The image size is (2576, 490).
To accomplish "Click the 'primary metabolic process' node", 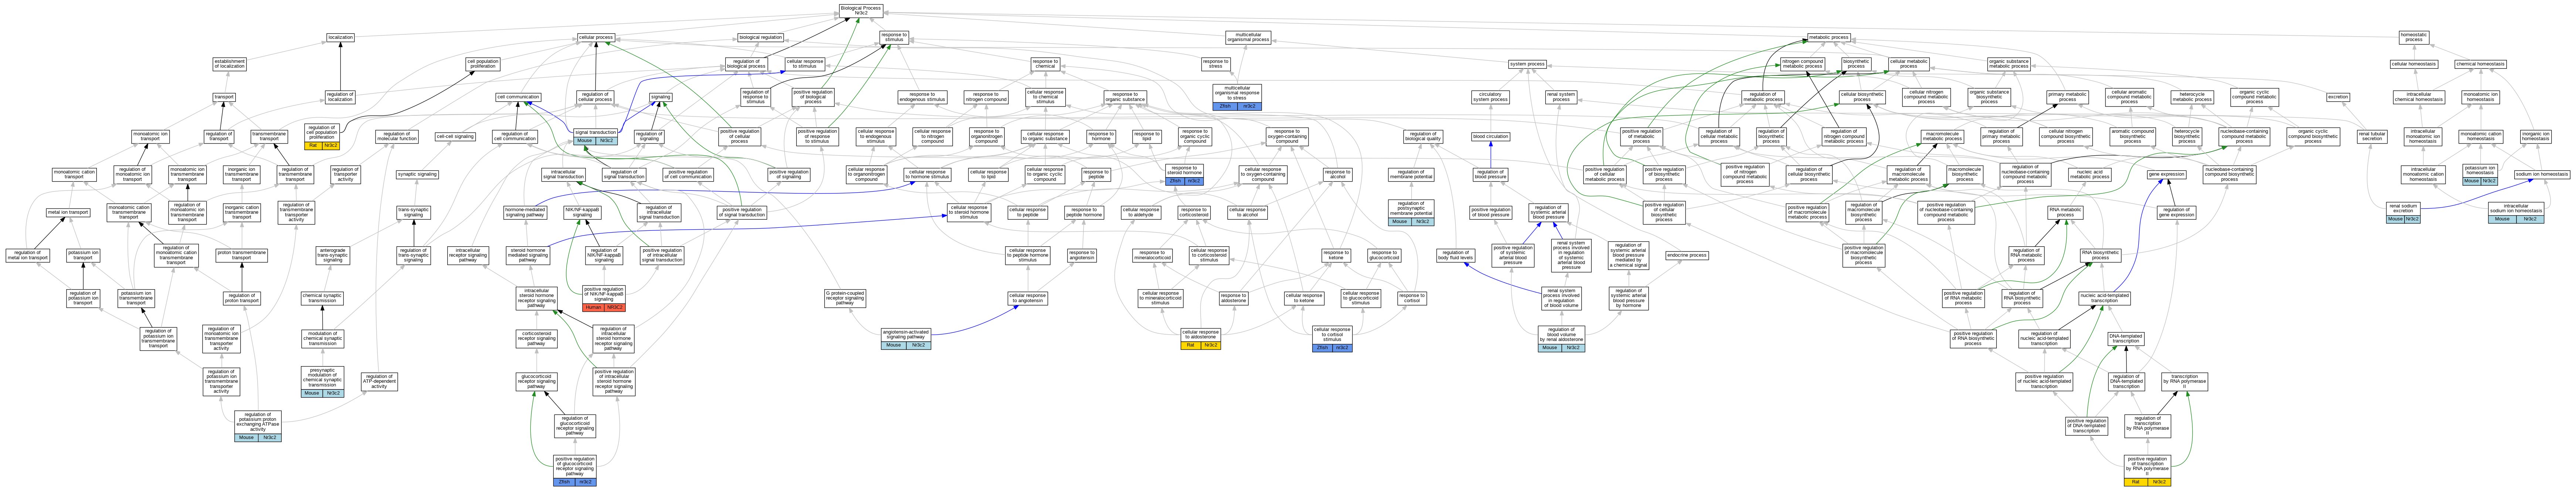I will click(x=2067, y=97).
